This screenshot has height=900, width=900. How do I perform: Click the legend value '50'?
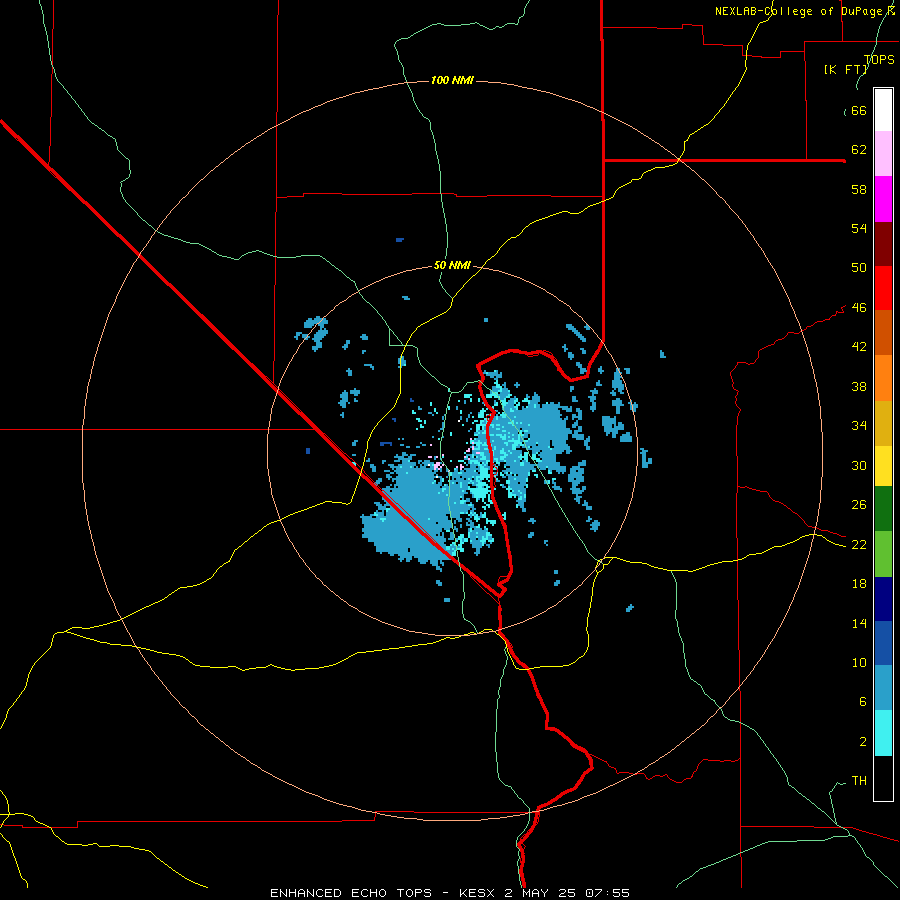click(x=859, y=267)
